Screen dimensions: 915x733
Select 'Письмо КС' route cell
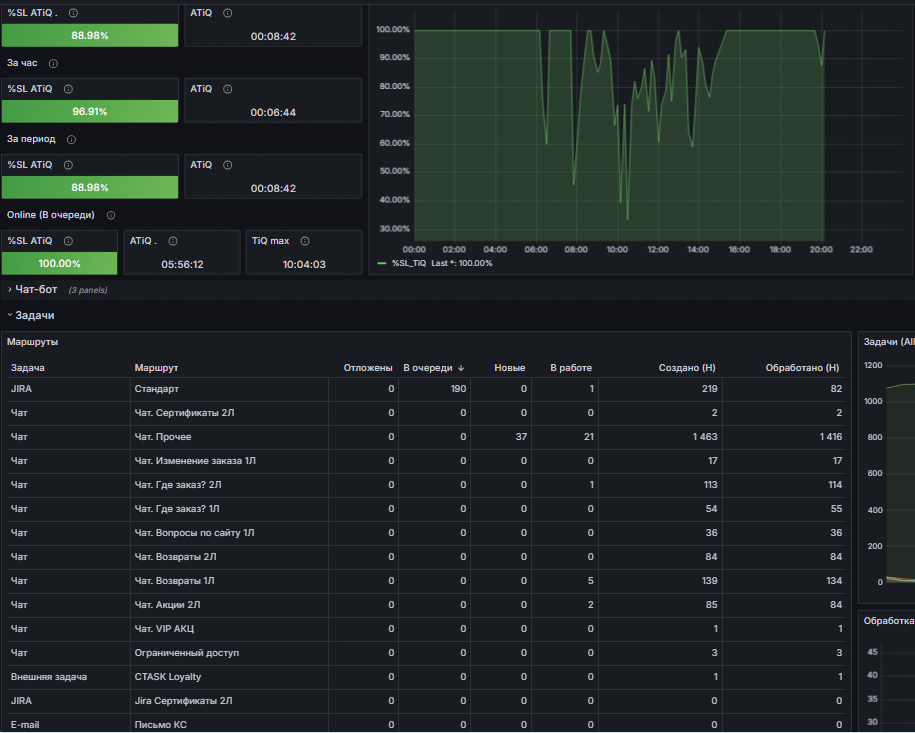pyautogui.click(x=229, y=725)
